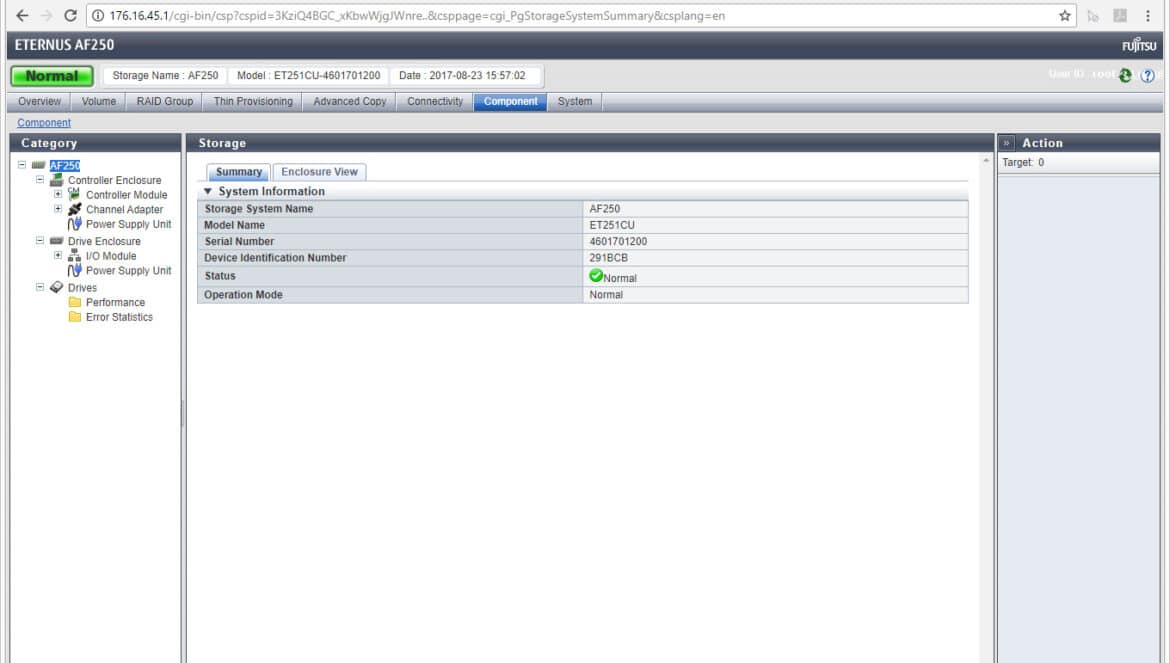Screen dimensions: 1170x663
Task: Collapse the Drives tree node
Action: [x=40, y=287]
